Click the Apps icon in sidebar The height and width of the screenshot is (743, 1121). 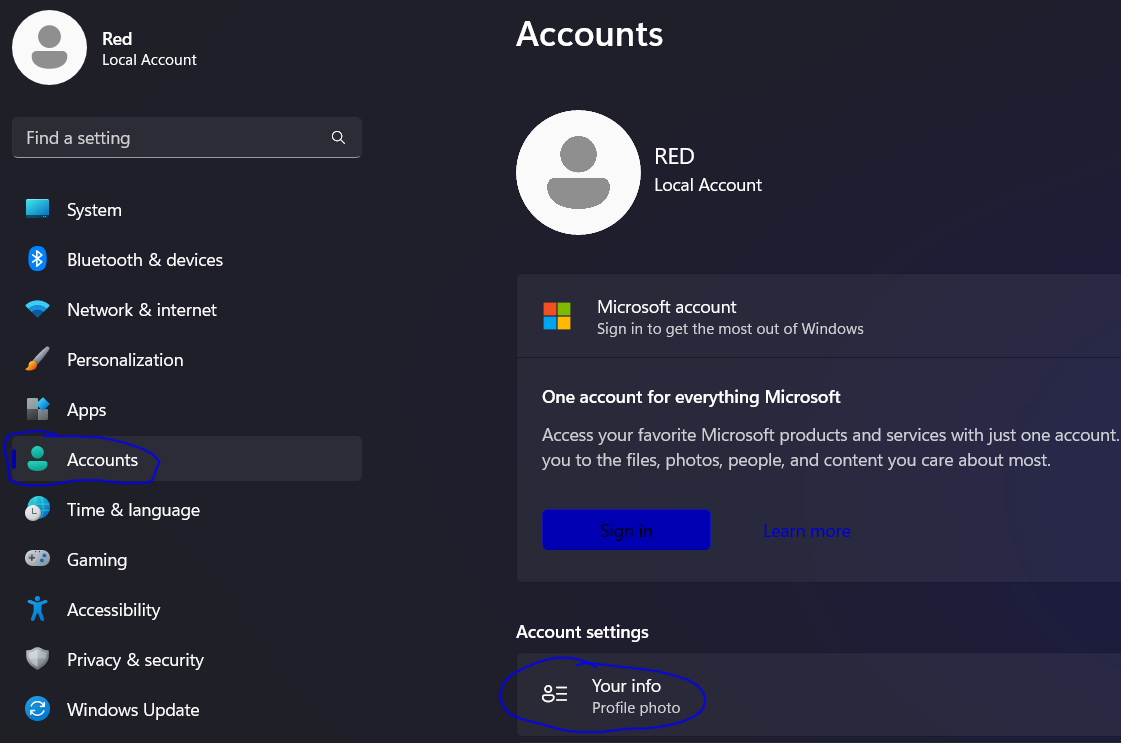(x=37, y=409)
